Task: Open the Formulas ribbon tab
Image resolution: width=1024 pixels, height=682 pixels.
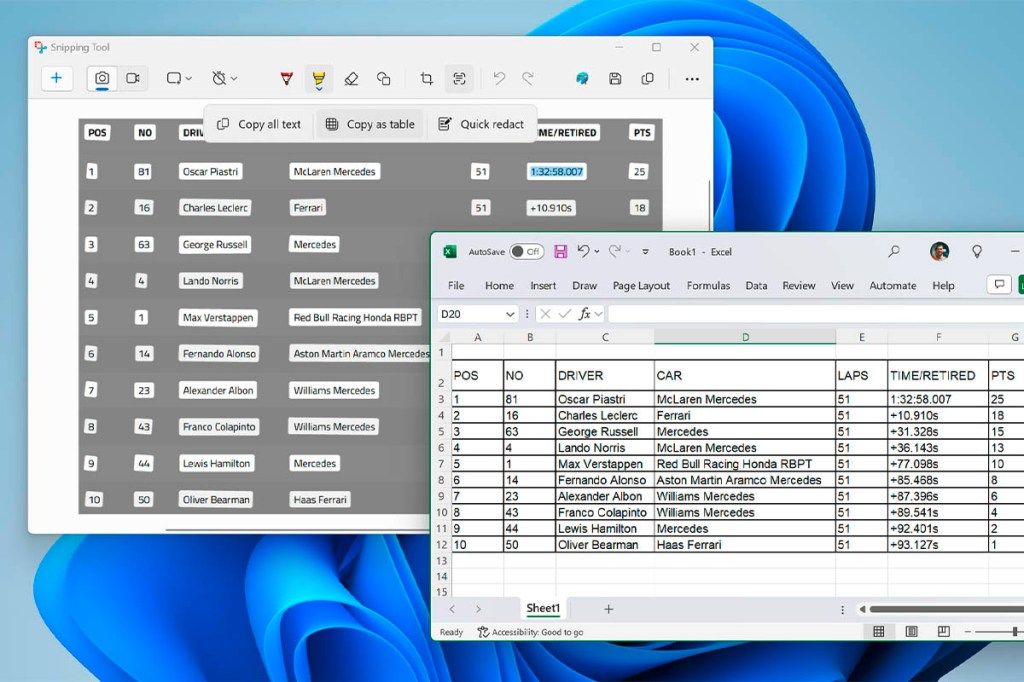Action: (708, 285)
